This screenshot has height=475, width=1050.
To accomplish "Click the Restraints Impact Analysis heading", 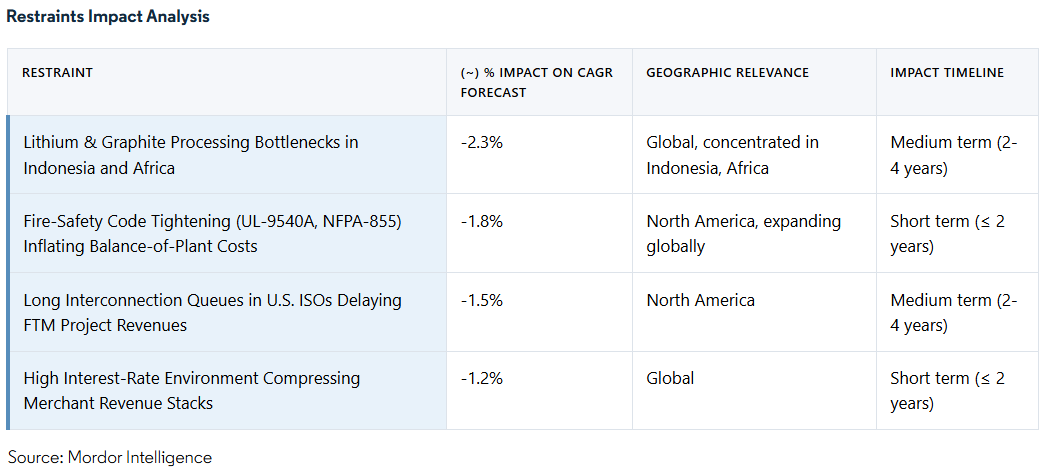I will pyautogui.click(x=108, y=17).
